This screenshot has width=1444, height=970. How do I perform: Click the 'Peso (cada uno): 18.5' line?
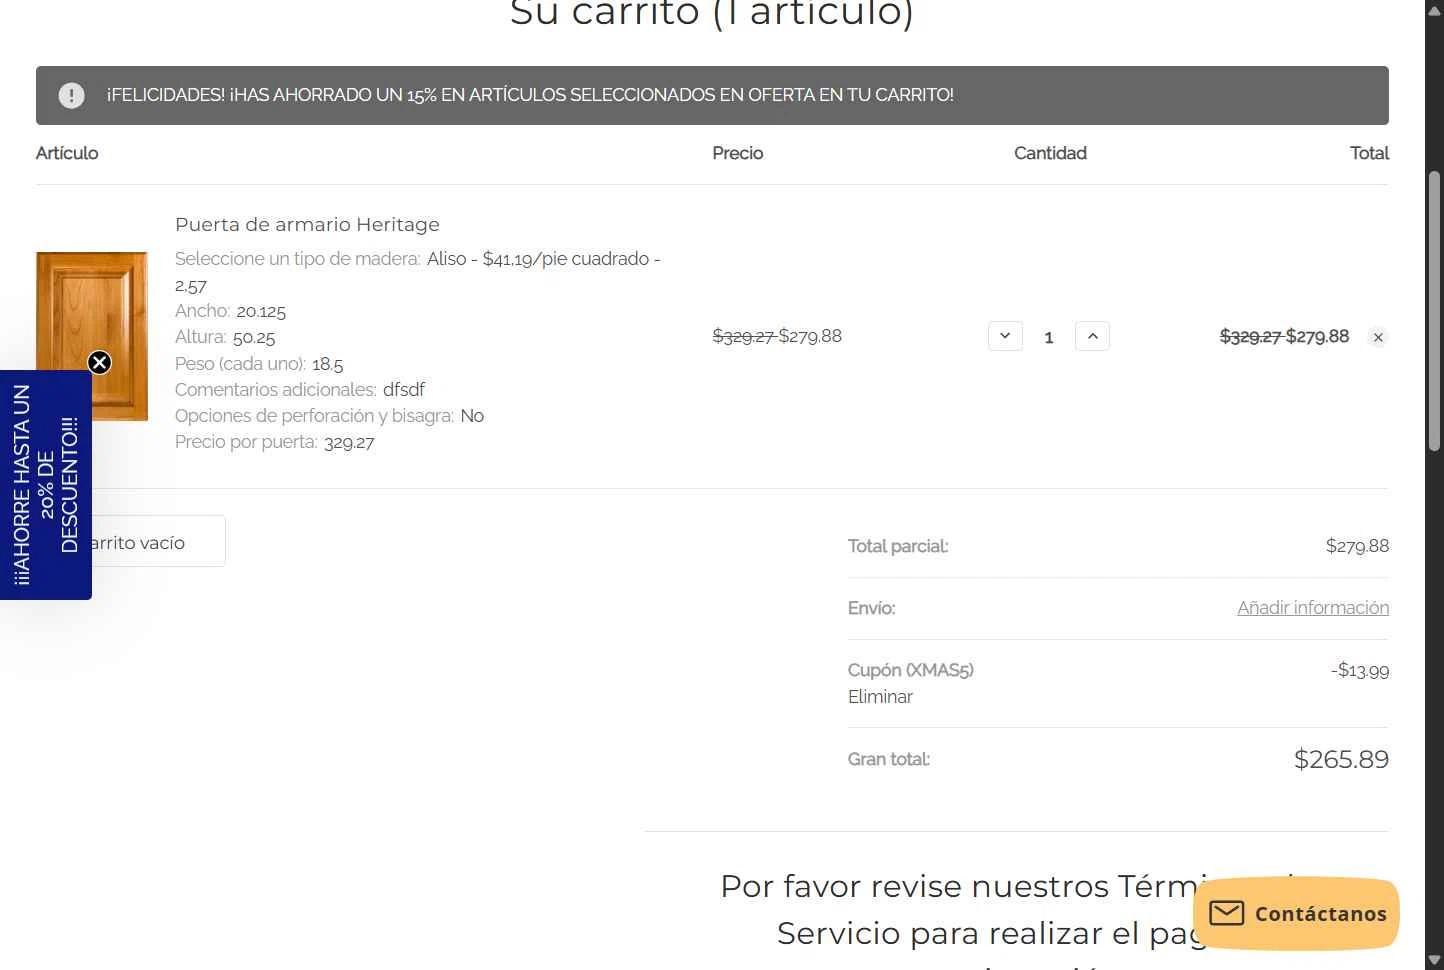click(259, 364)
